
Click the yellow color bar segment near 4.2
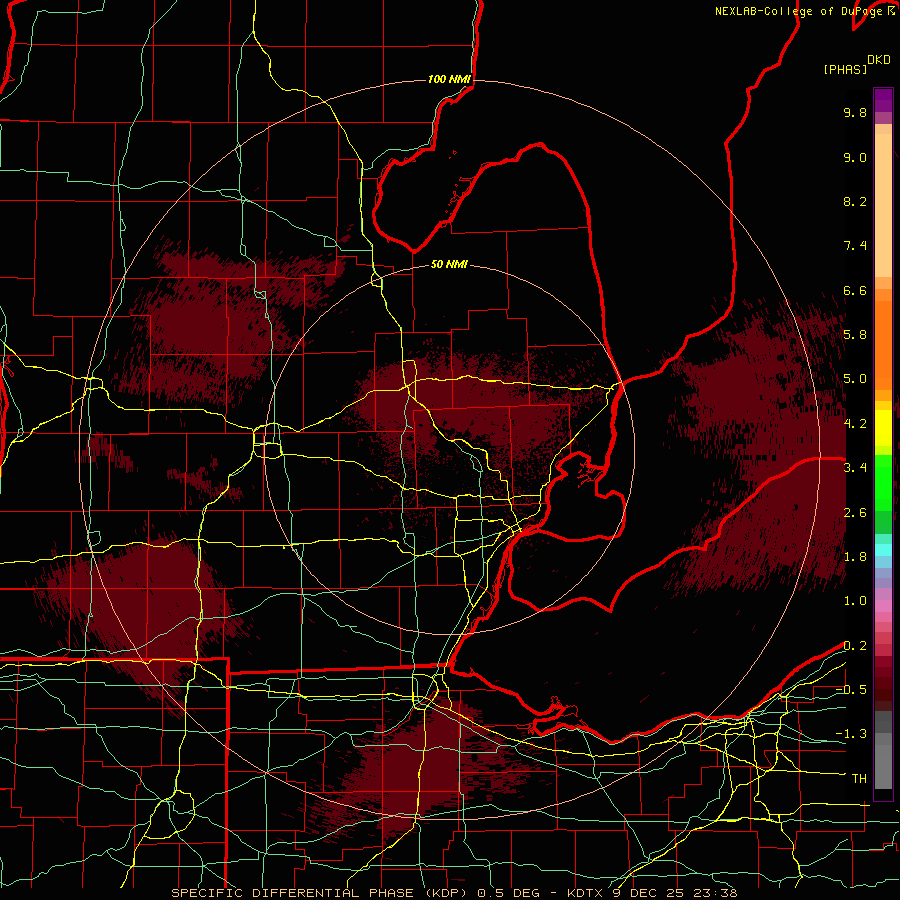click(883, 428)
